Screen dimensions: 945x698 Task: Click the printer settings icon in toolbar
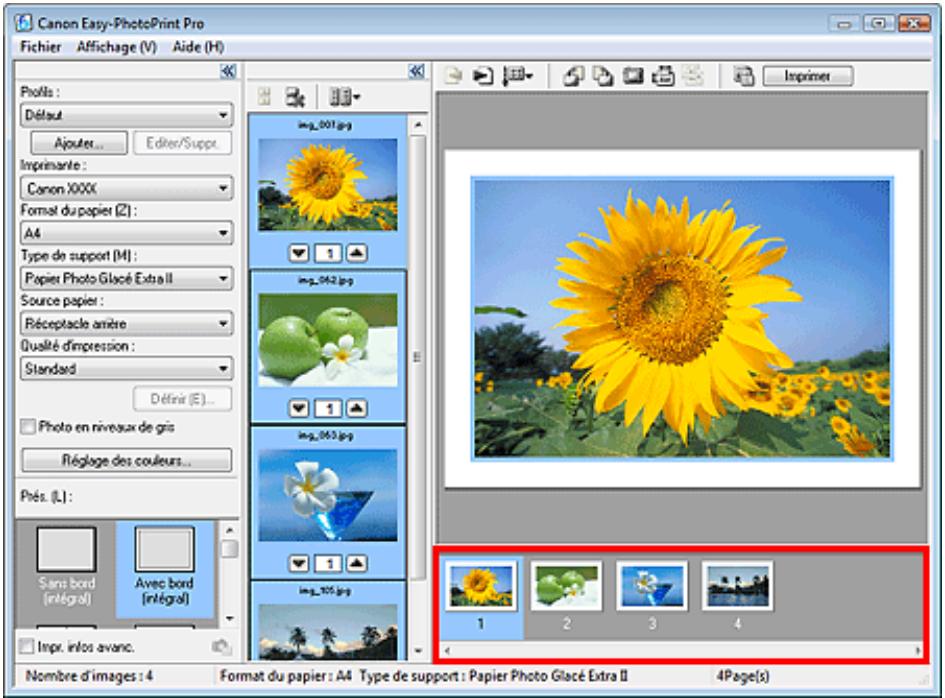[663, 76]
